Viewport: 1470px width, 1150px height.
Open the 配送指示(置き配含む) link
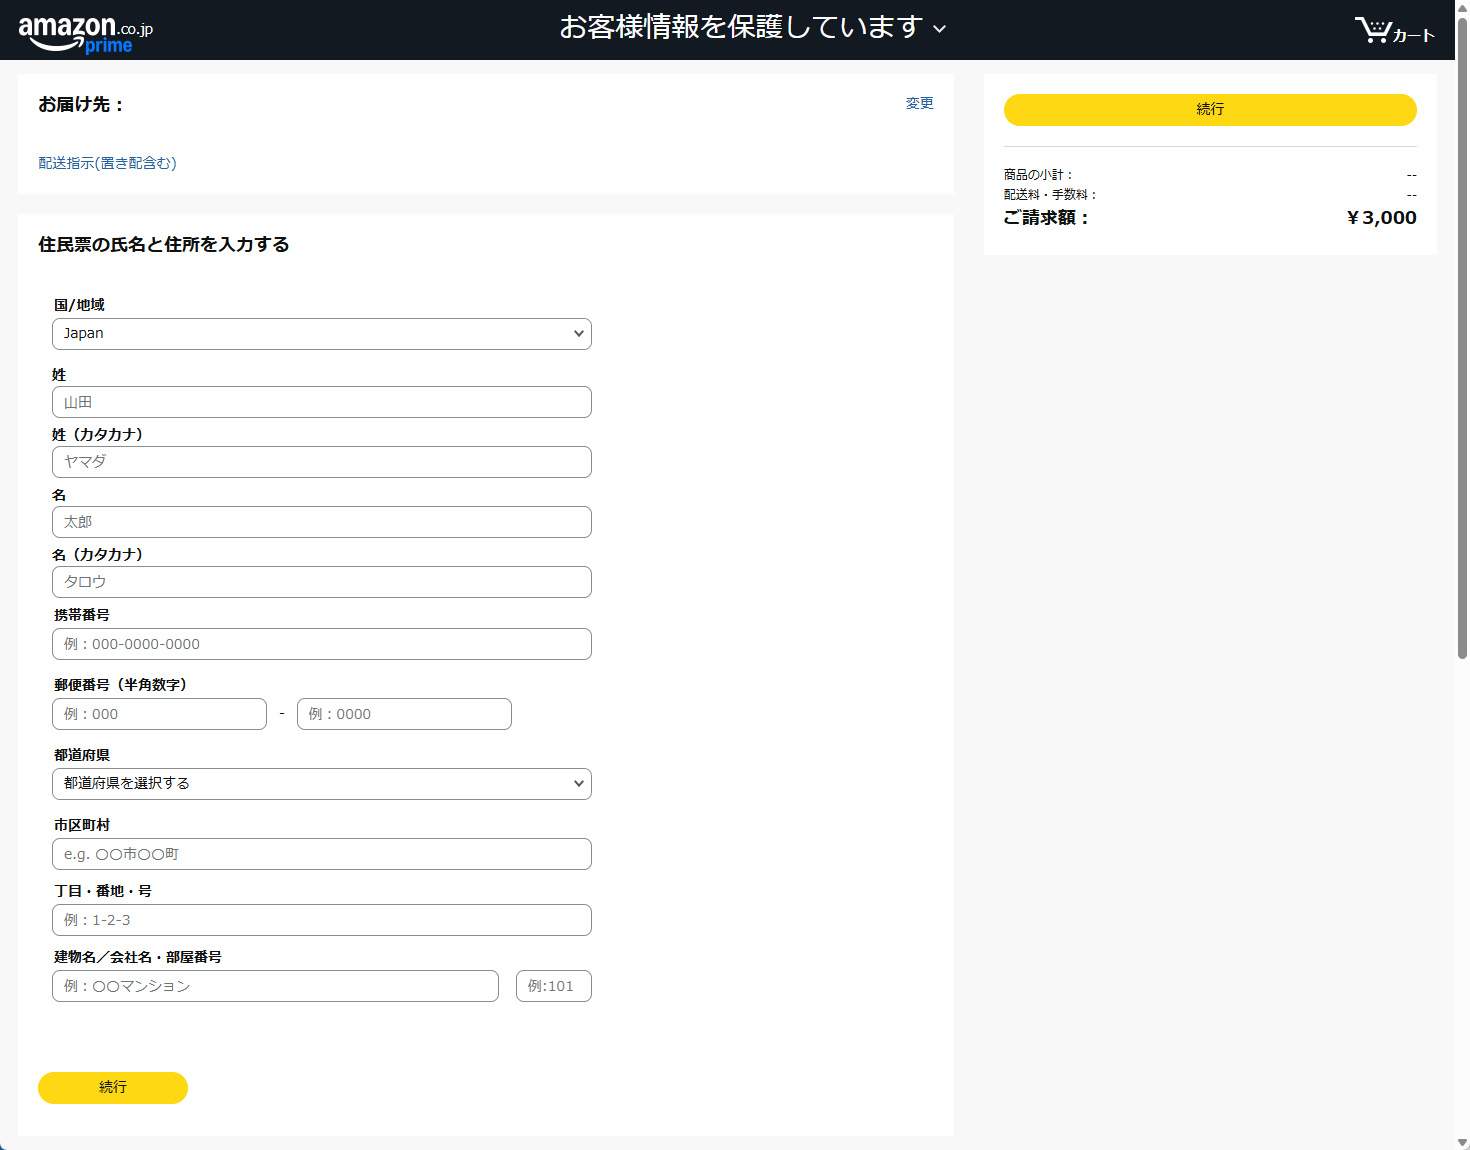(107, 163)
